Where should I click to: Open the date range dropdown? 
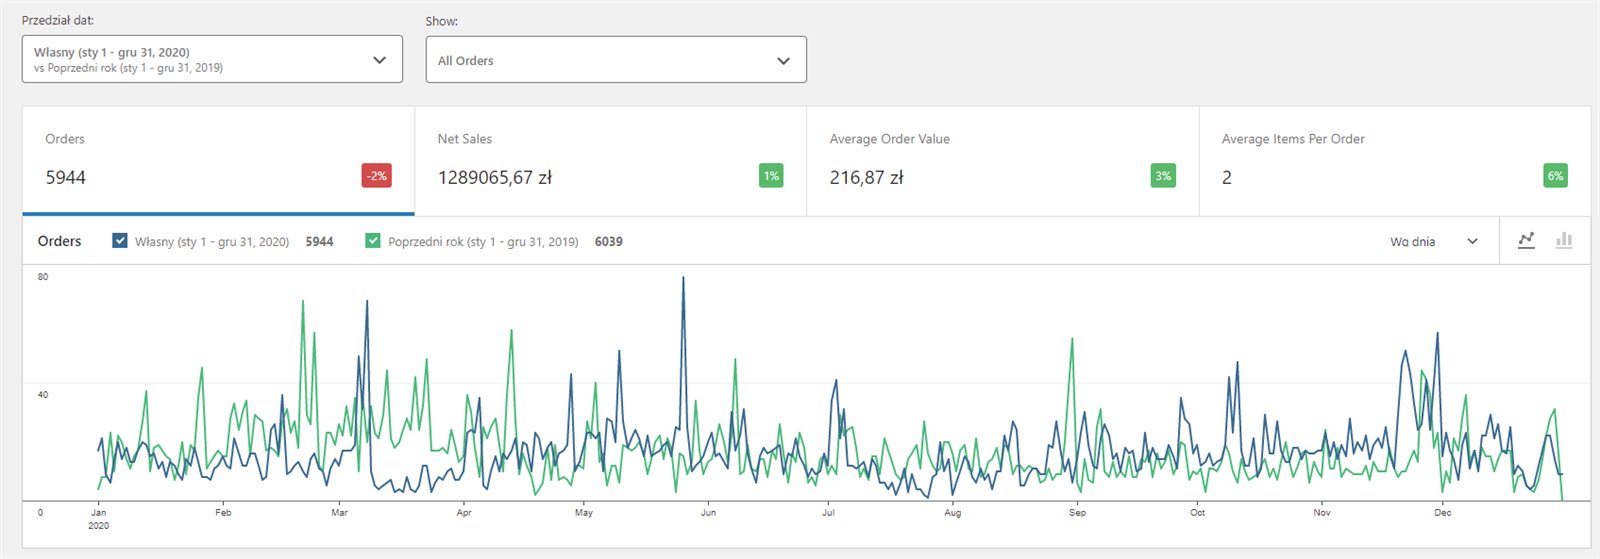coord(200,60)
